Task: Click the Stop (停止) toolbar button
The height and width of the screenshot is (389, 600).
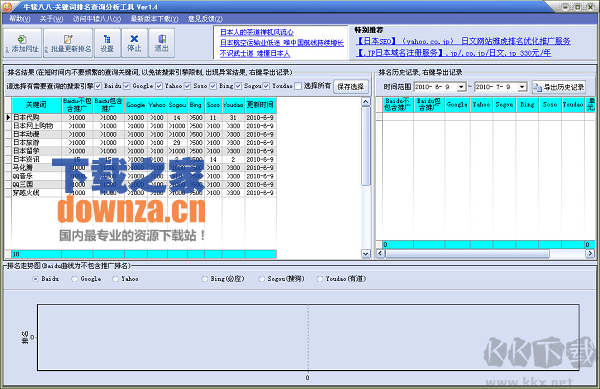Action: pos(134,43)
